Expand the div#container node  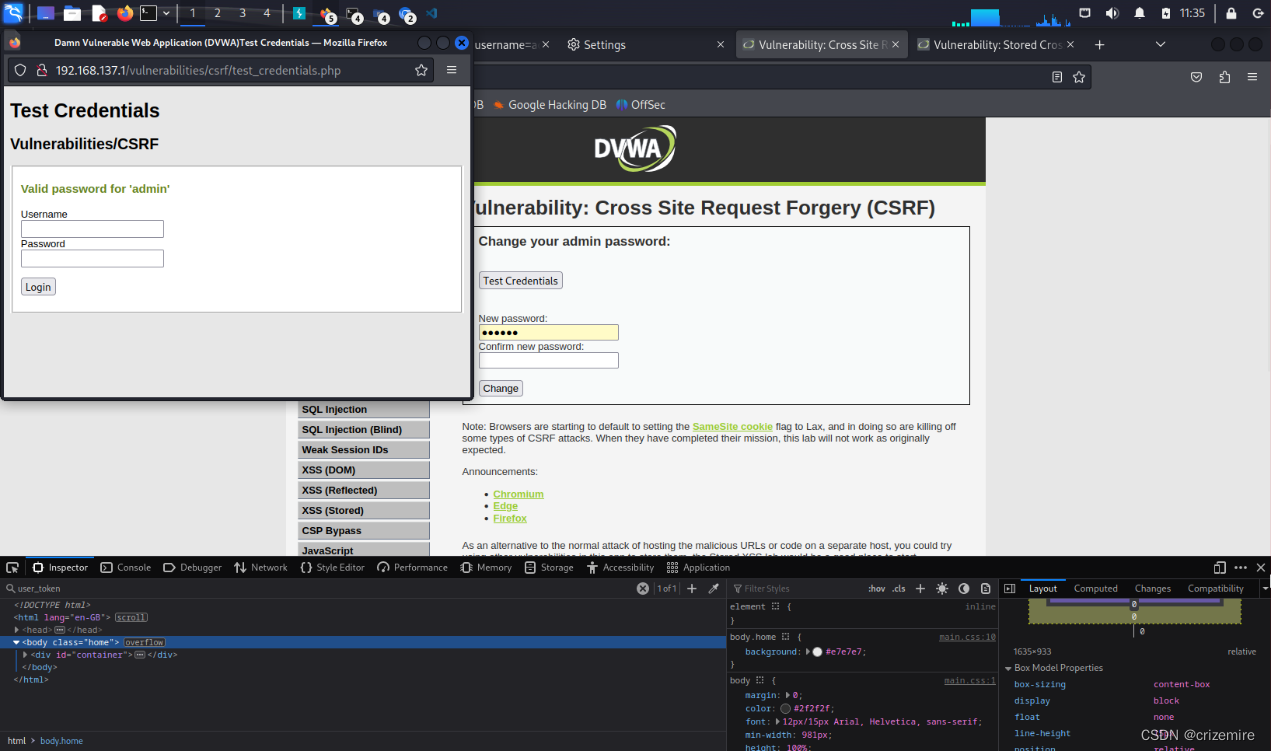pyautogui.click(x=26, y=654)
